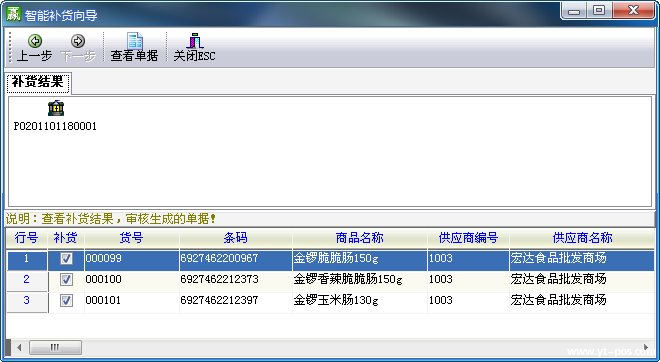Sort by 货号 column header

132,238
